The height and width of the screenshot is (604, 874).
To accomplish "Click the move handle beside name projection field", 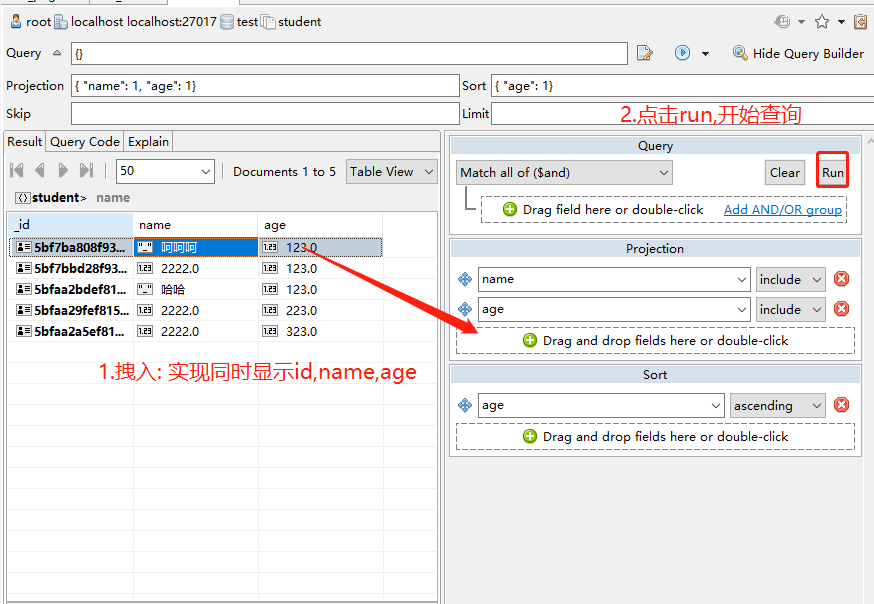I will [x=464, y=279].
